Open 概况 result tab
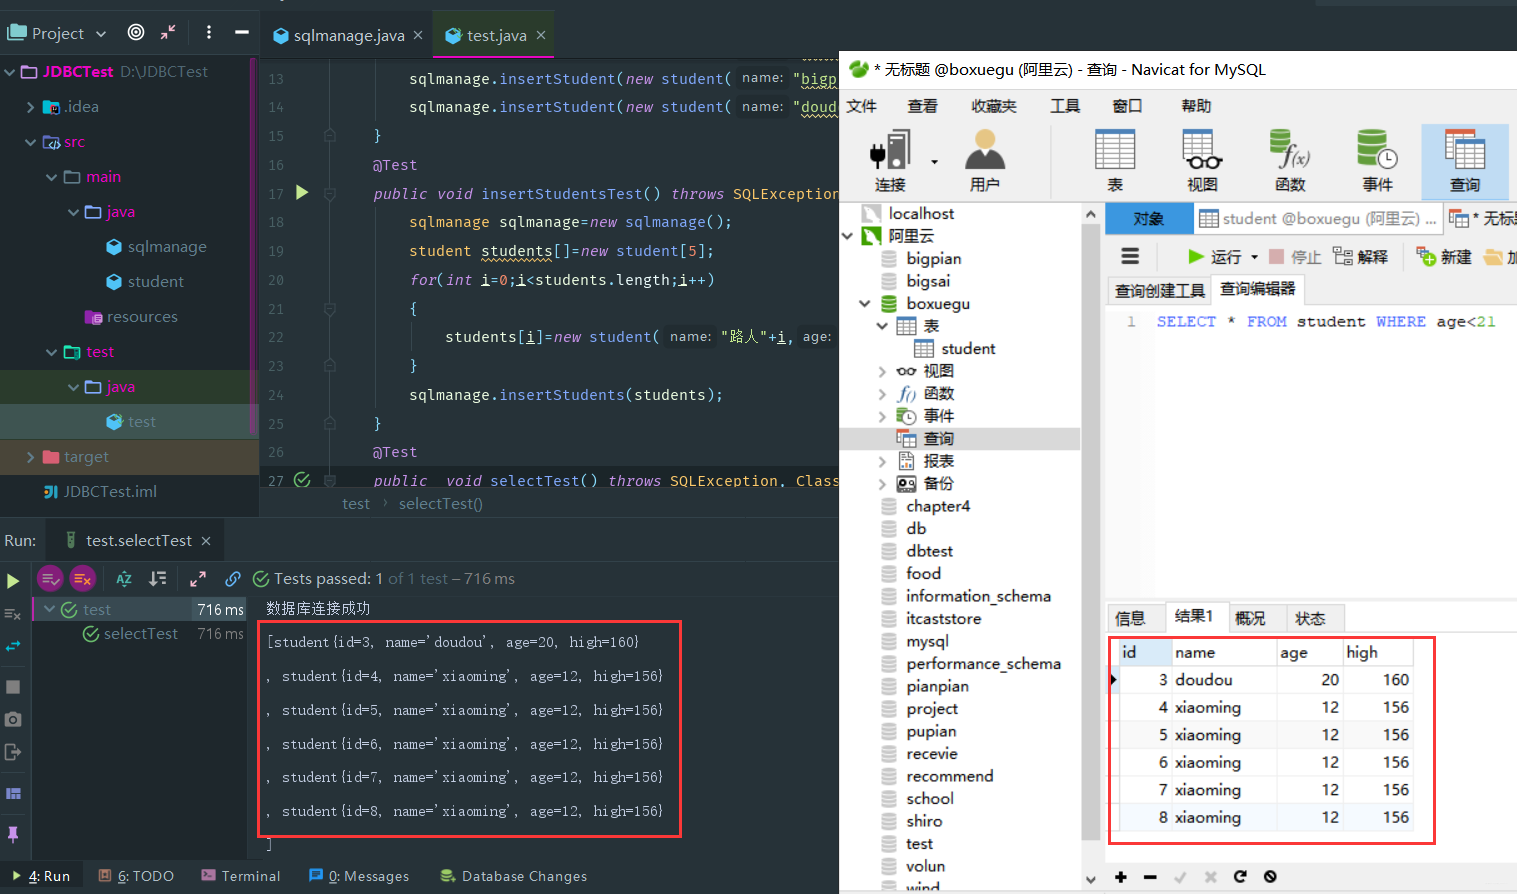Image resolution: width=1517 pixels, height=894 pixels. click(1250, 618)
